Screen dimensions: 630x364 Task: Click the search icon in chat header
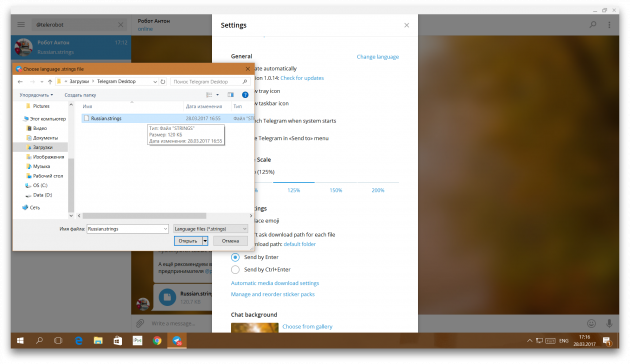pyautogui.click(x=593, y=25)
